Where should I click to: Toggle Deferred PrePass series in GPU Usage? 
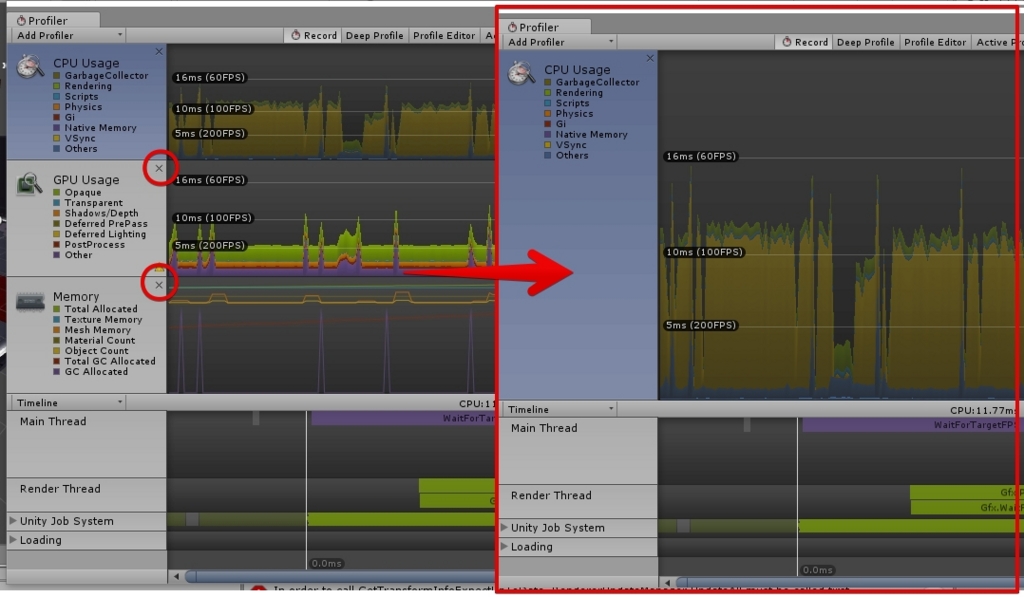[57, 224]
